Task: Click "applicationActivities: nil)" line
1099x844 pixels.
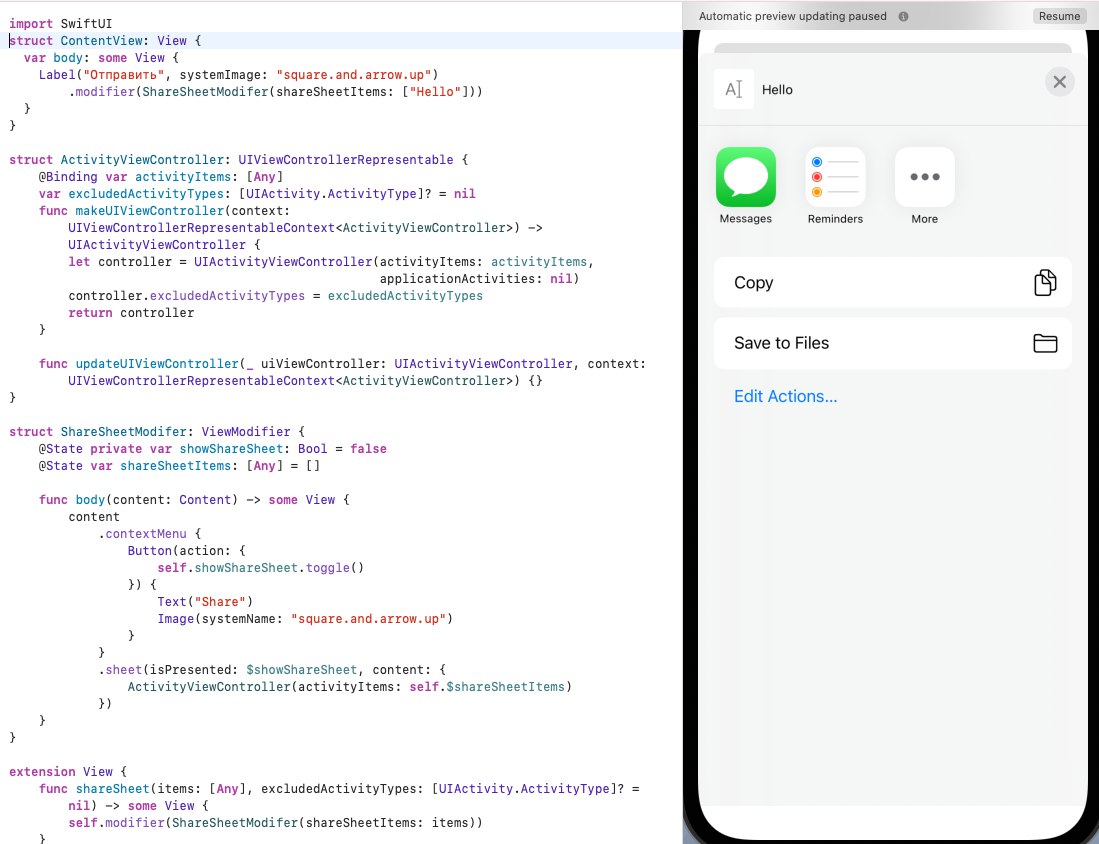Action: pos(479,279)
